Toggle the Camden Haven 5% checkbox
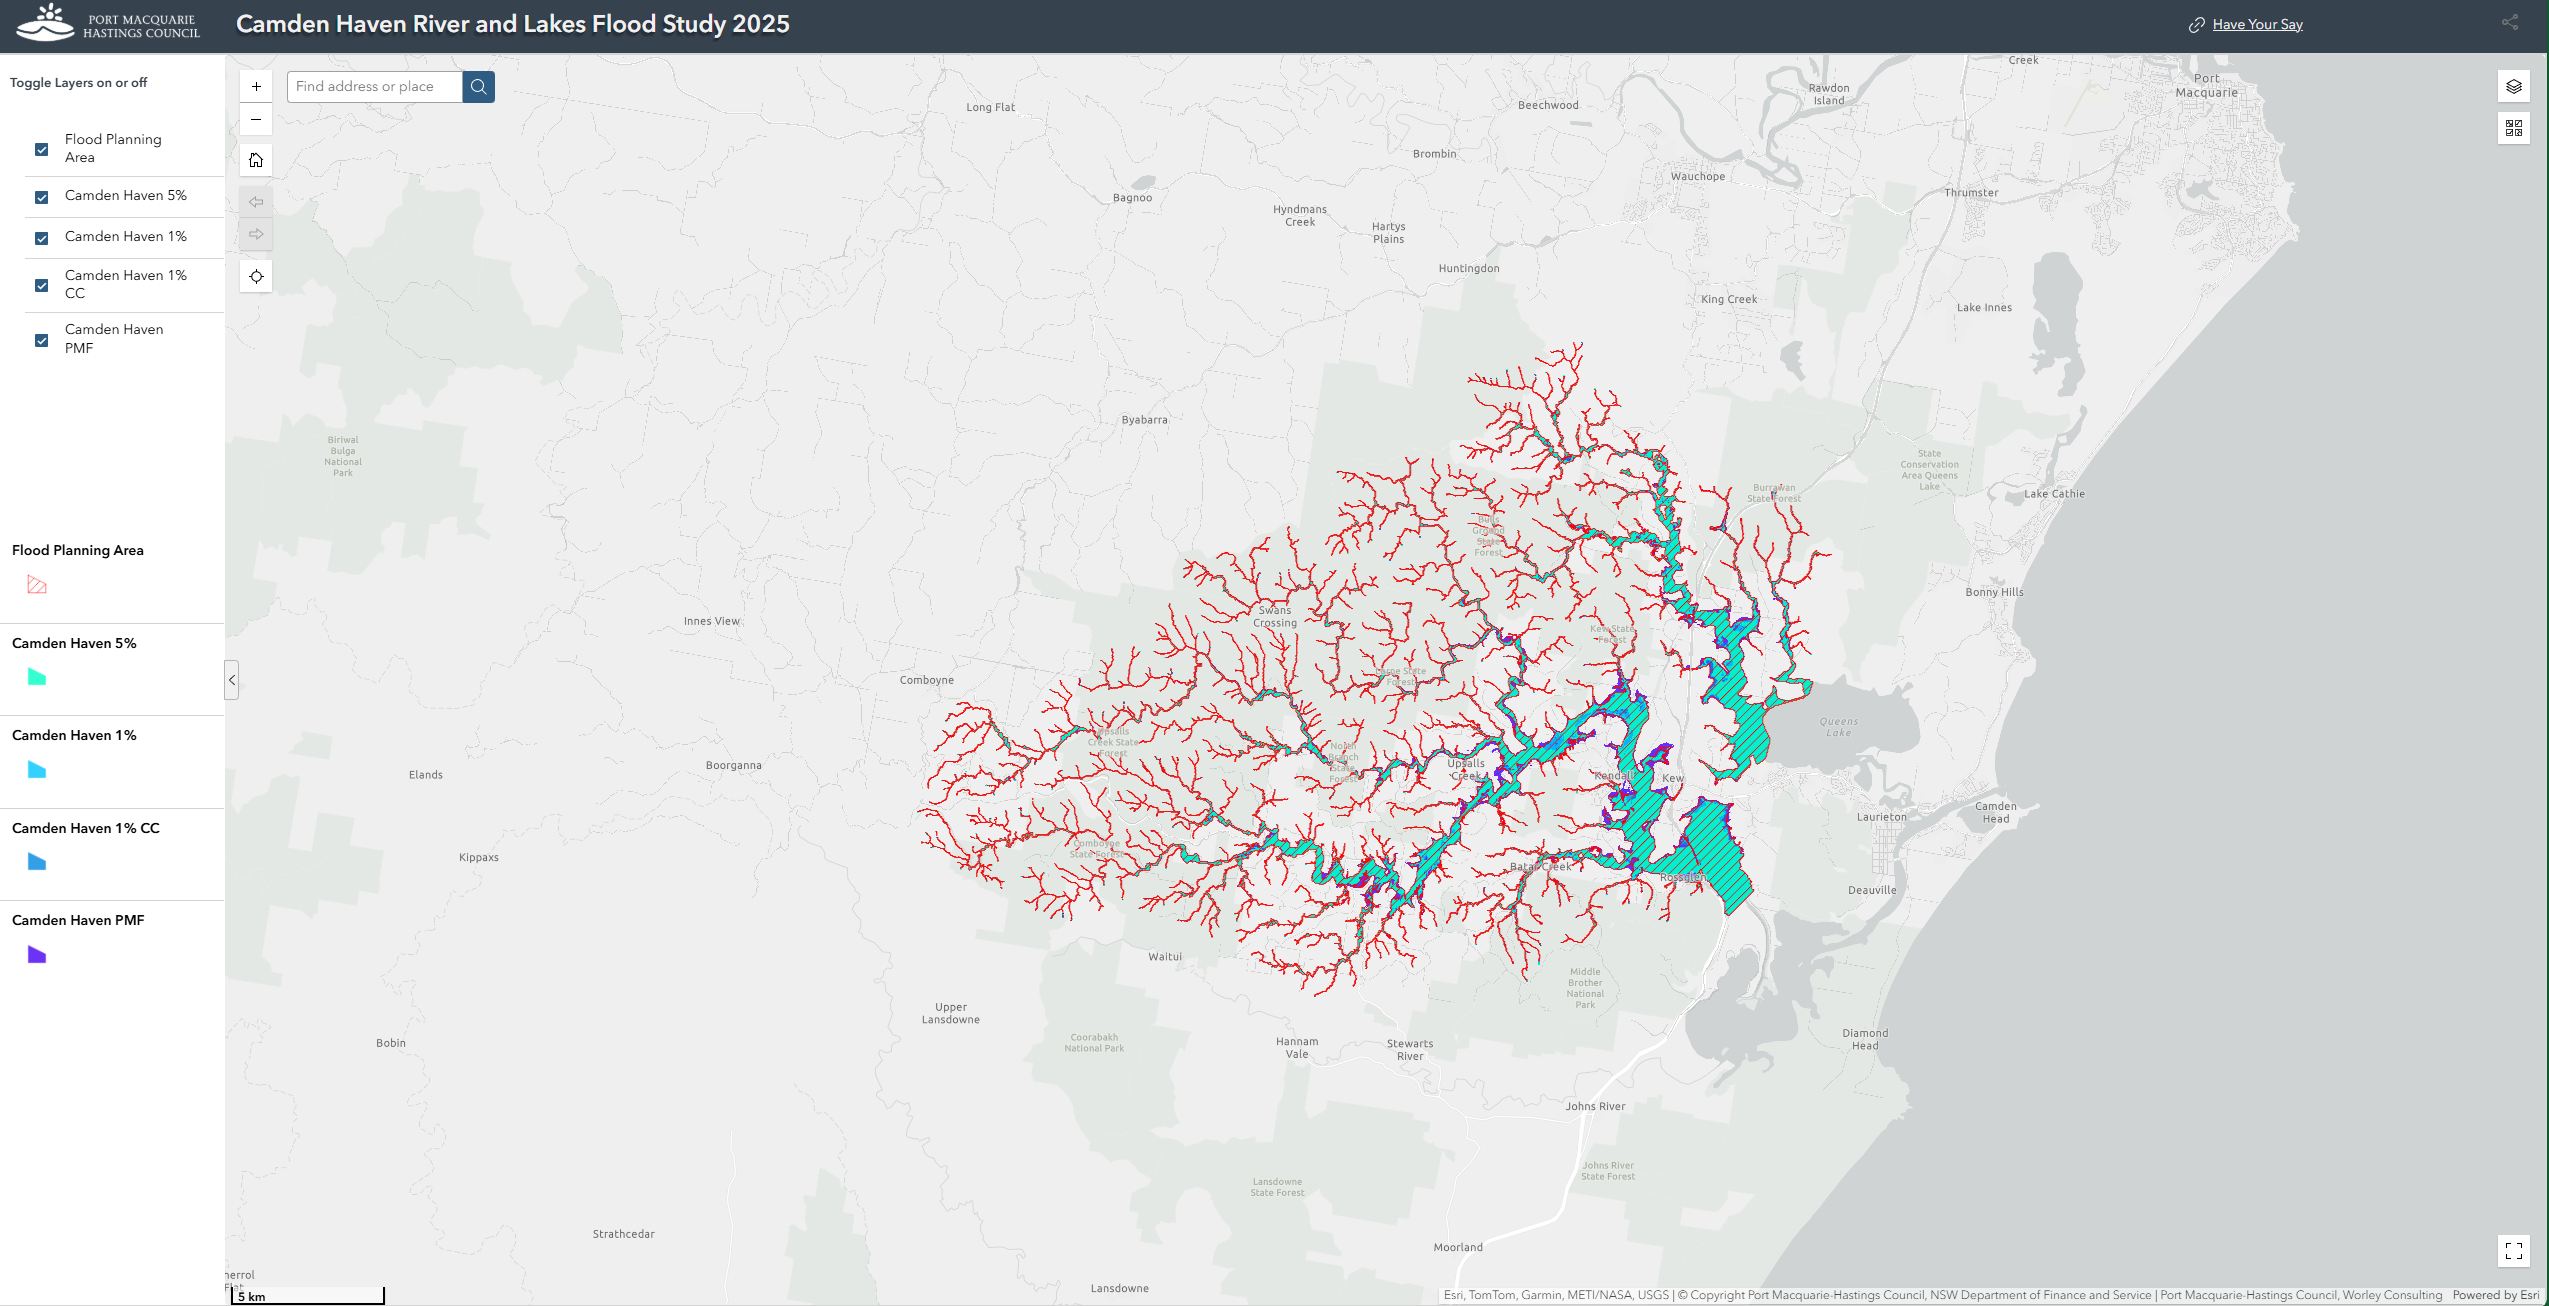 pos(41,197)
